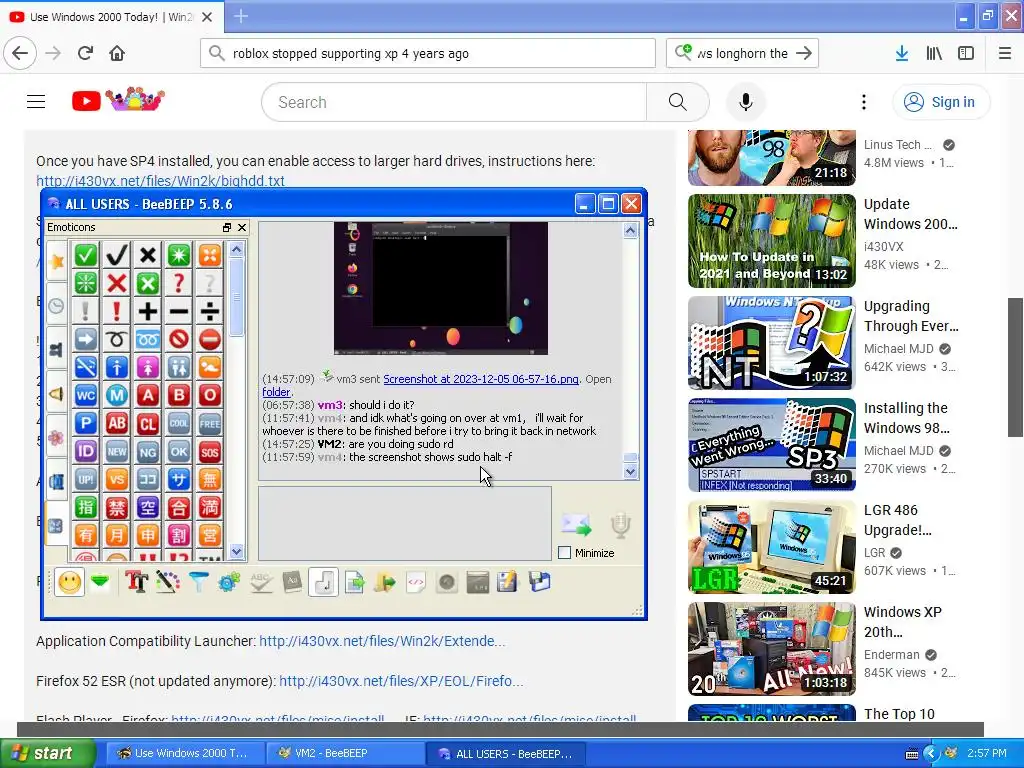Switch to the flower emoticon category tab
Viewport: 1024px width, 768px height.
click(57, 437)
